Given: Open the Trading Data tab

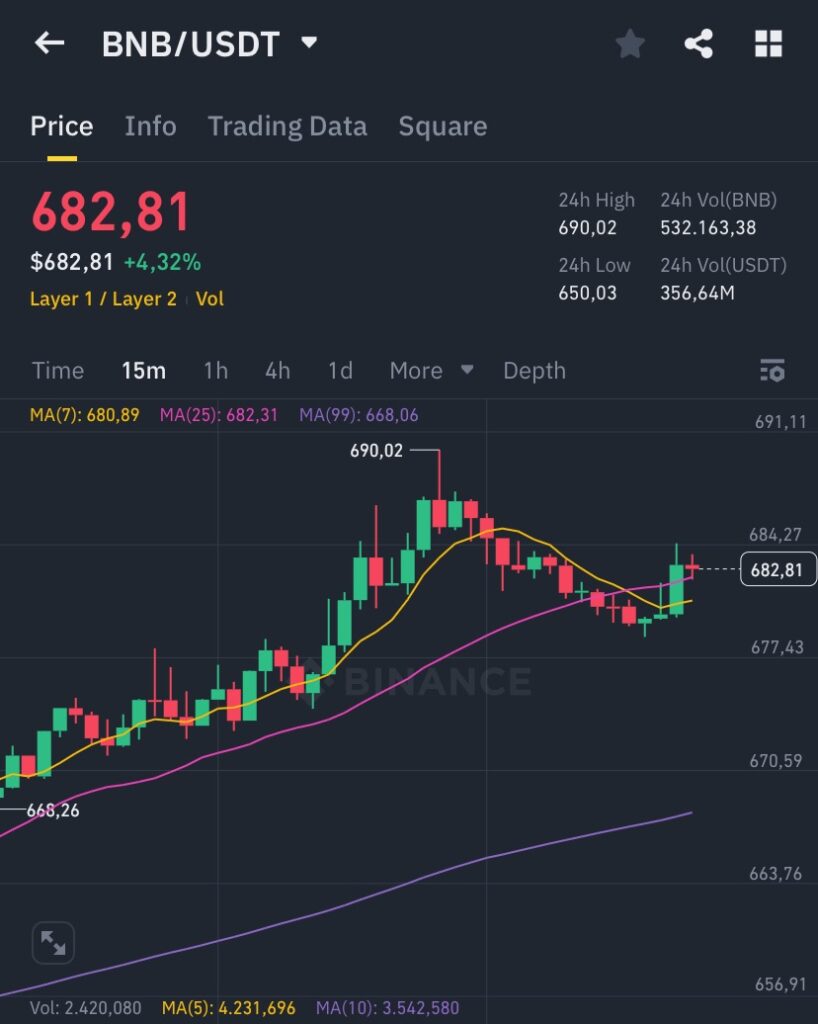Looking at the screenshot, I should [x=287, y=127].
